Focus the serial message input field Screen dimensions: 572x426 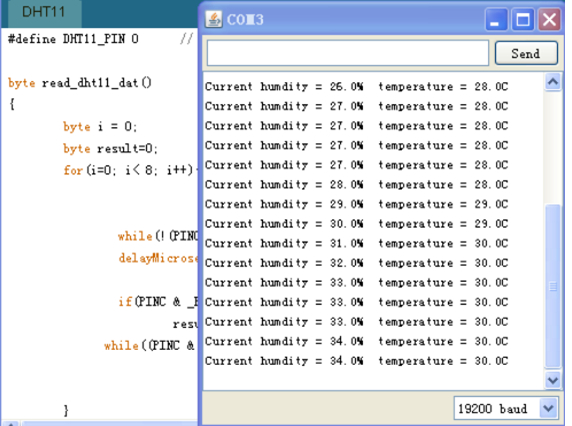(348, 53)
